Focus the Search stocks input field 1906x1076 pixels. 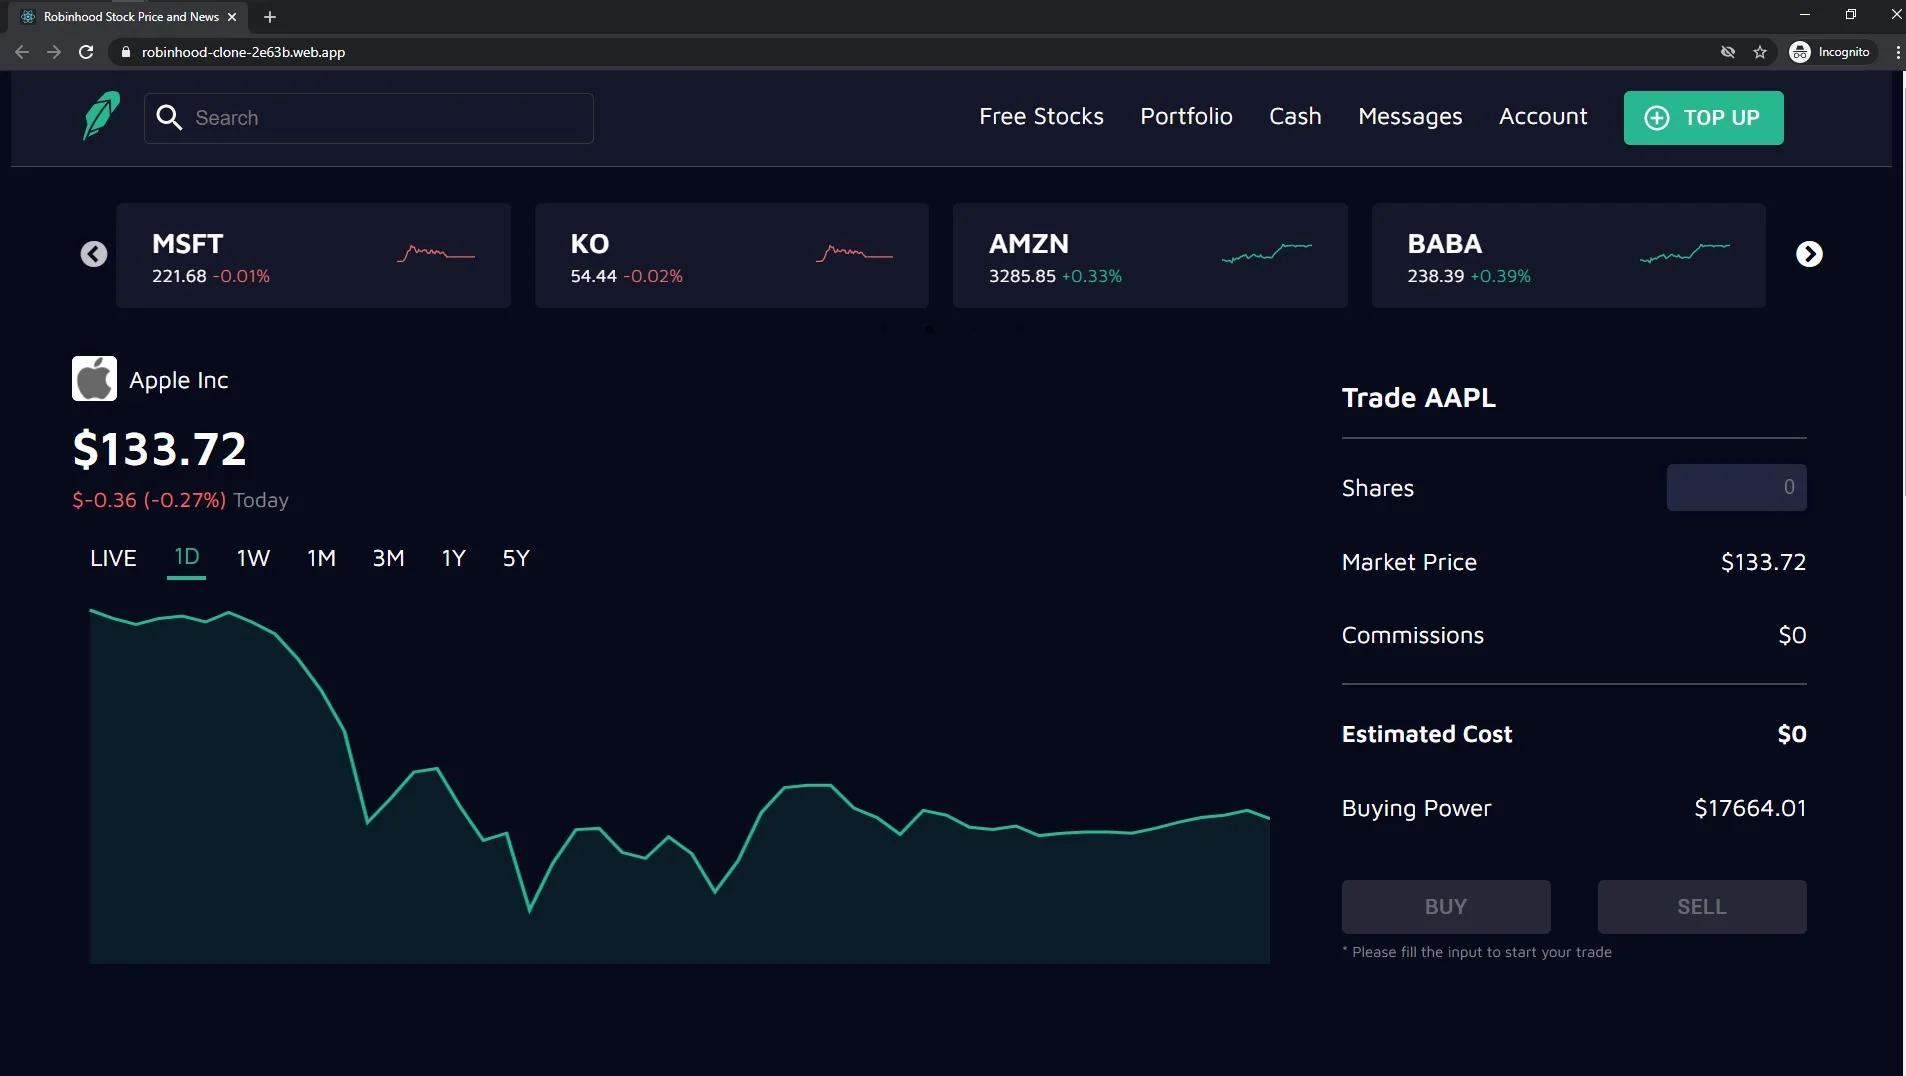click(x=369, y=118)
